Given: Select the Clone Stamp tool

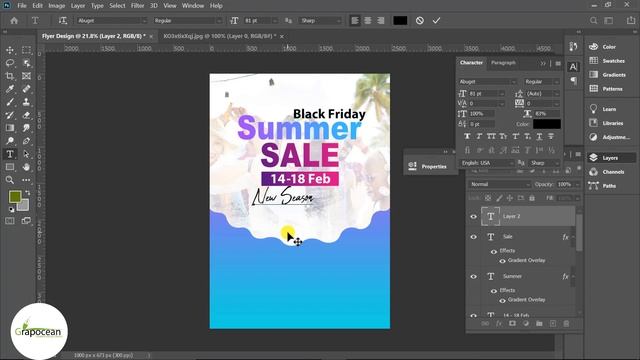Looking at the screenshot, I should coord(27,102).
